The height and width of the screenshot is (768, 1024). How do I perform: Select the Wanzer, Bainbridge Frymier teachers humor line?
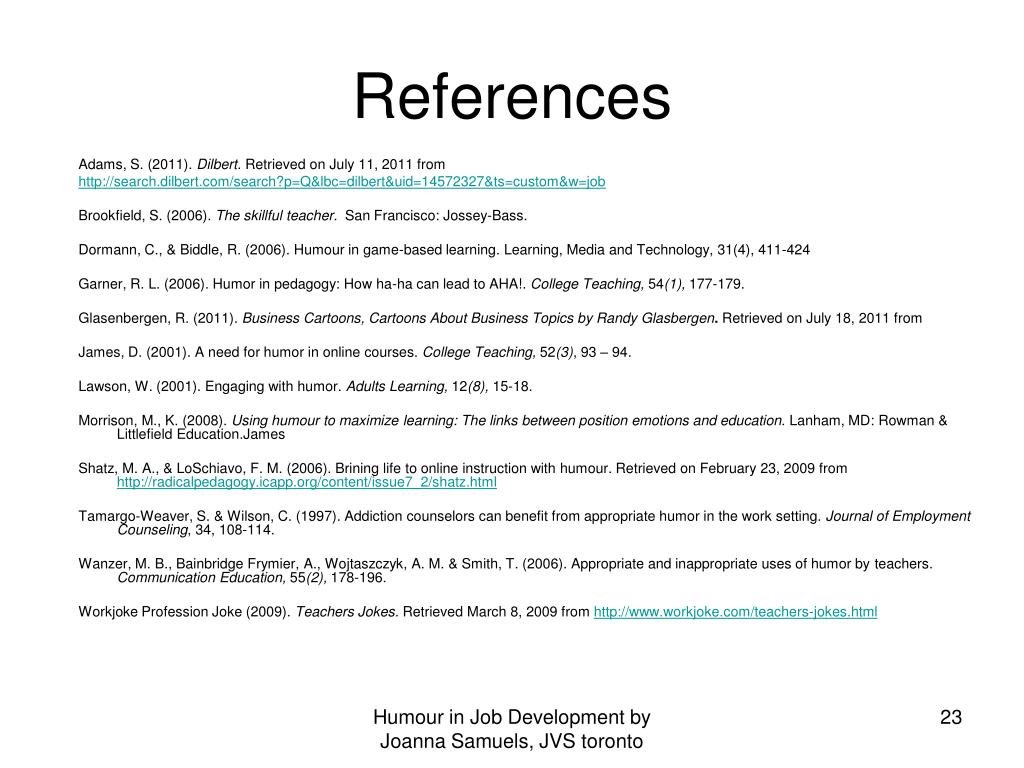[x=505, y=564]
